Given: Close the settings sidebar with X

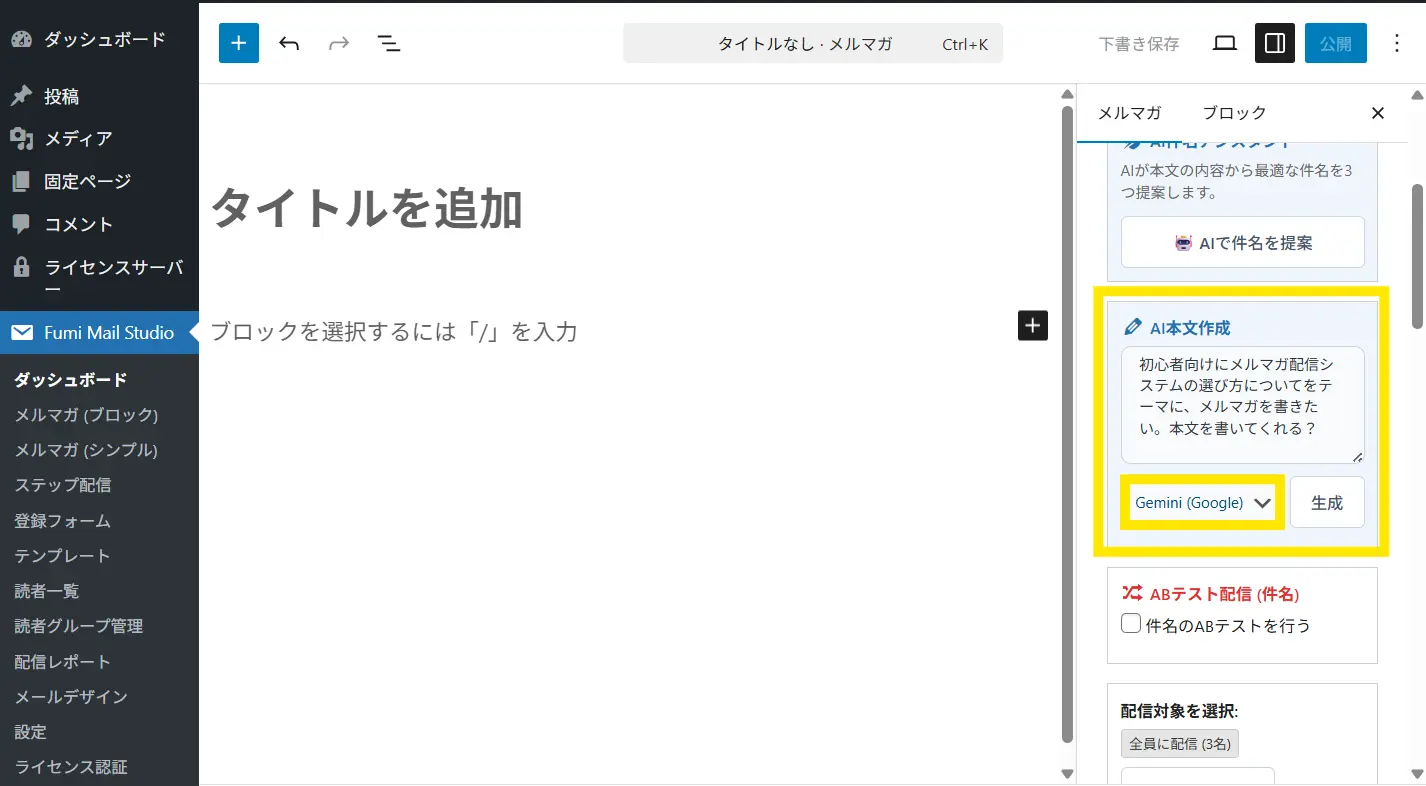Looking at the screenshot, I should pos(1377,113).
